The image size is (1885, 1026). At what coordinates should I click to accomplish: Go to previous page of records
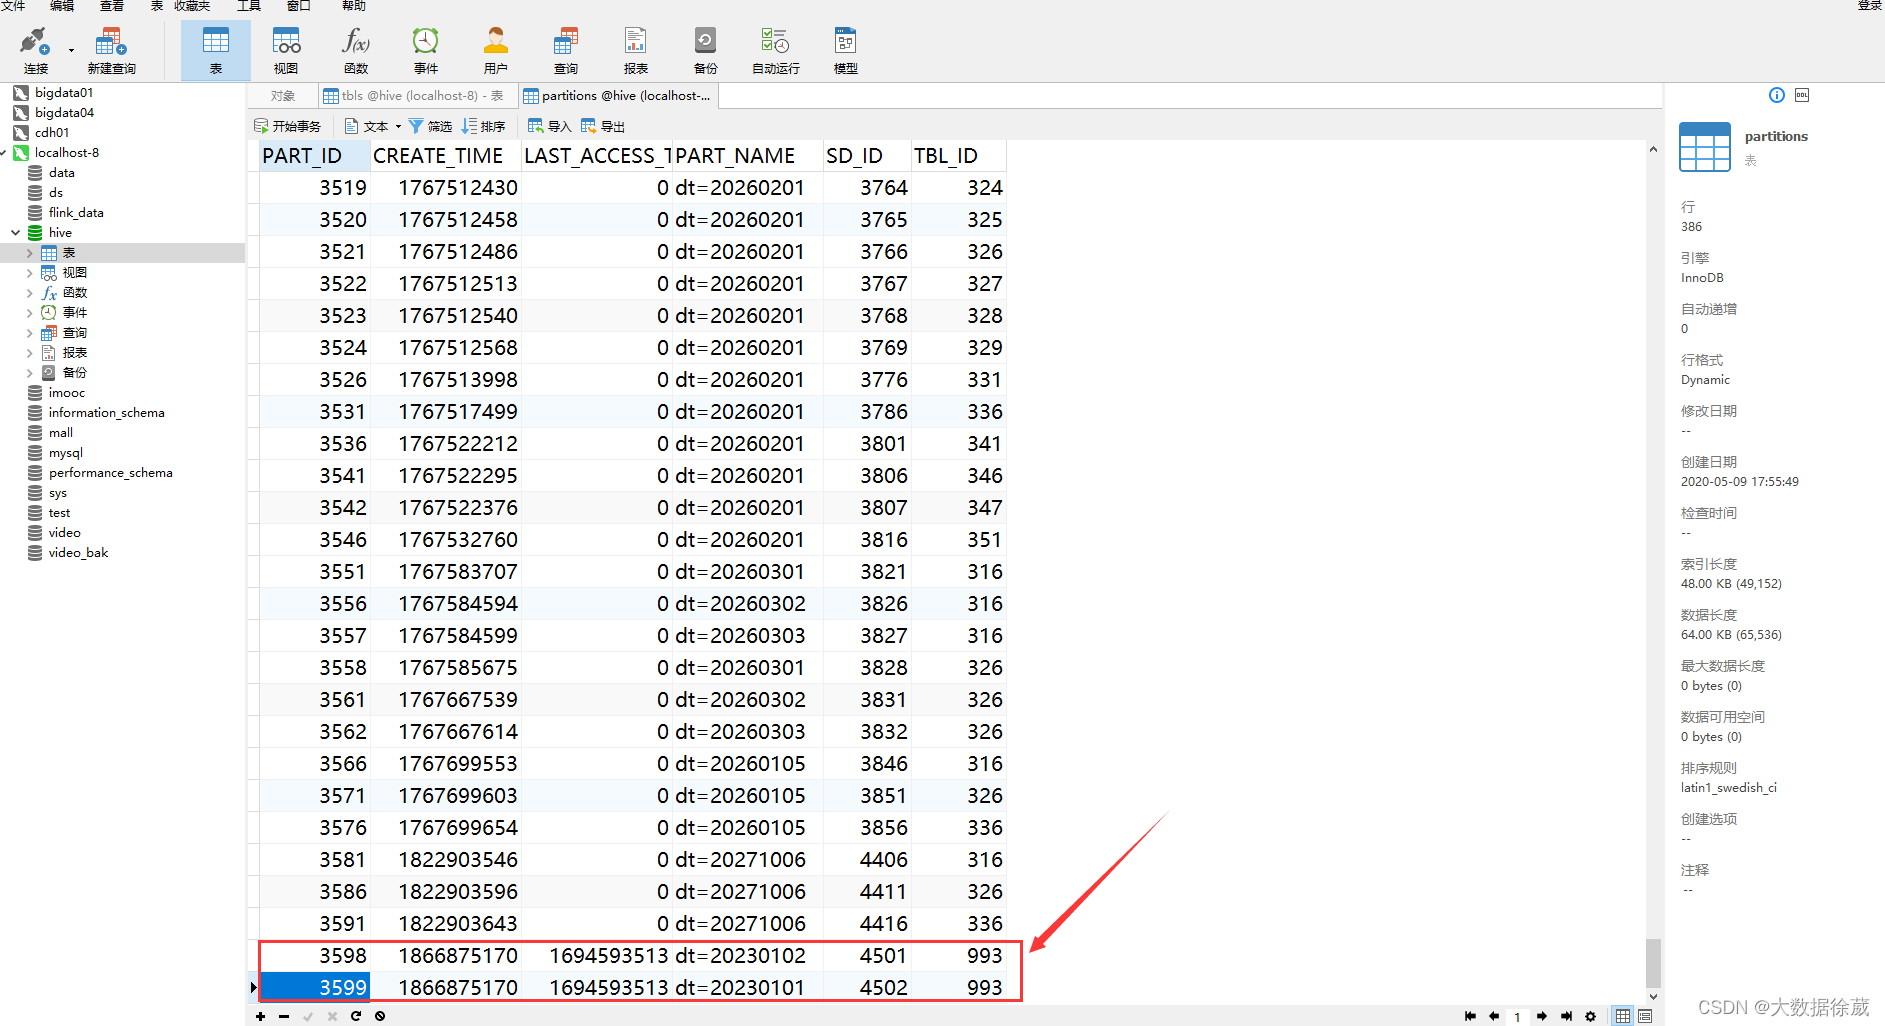[x=1494, y=1016]
